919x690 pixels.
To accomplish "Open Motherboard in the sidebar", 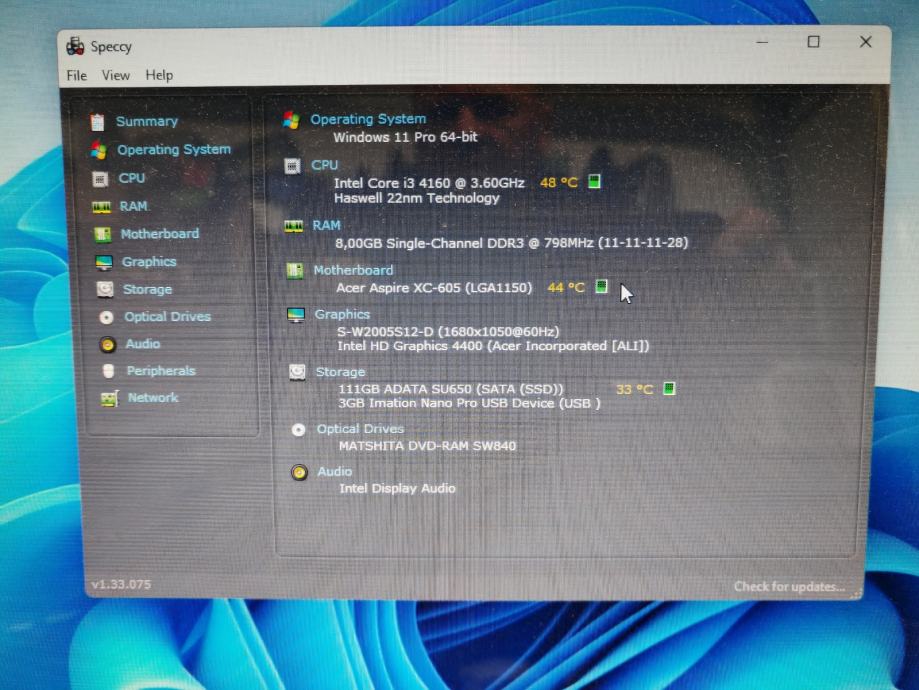I will [x=159, y=234].
